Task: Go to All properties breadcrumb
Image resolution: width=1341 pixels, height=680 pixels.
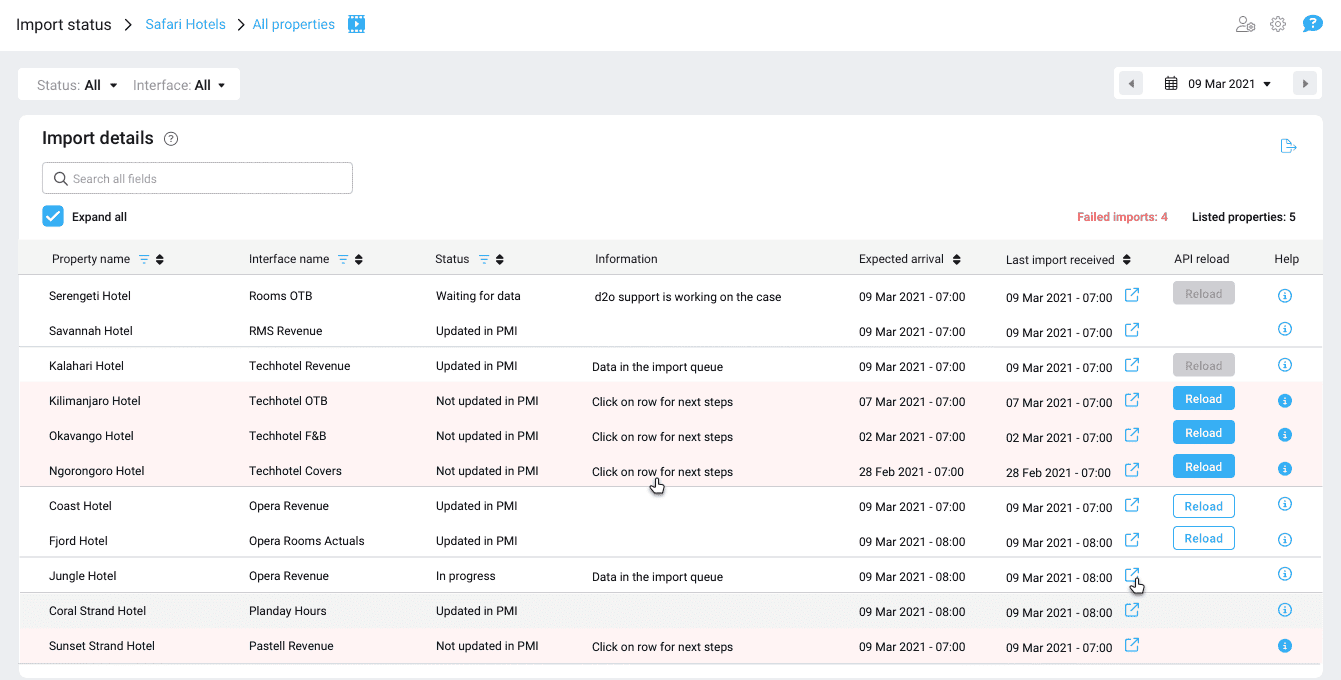Action: click(293, 24)
